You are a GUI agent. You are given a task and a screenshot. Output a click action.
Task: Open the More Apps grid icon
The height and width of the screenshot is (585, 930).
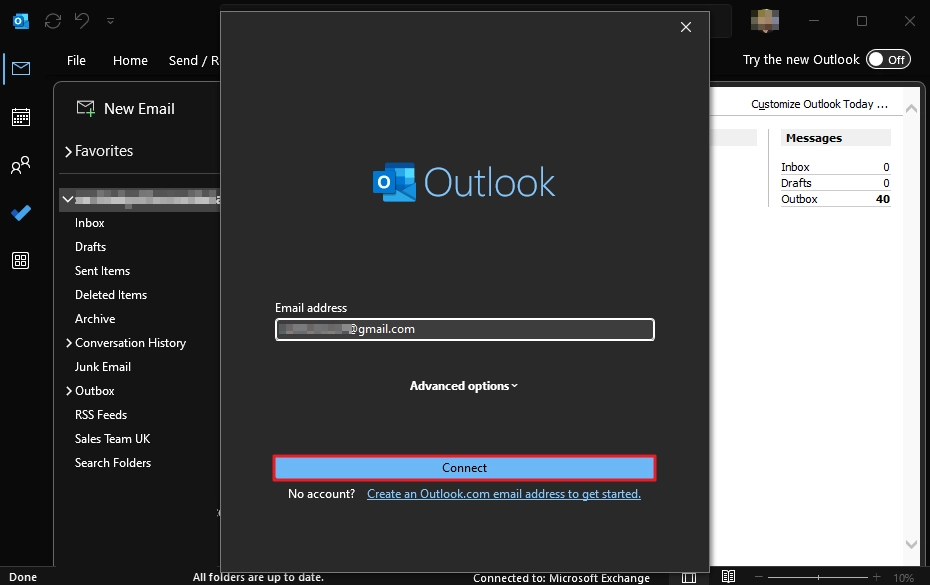click(20, 261)
